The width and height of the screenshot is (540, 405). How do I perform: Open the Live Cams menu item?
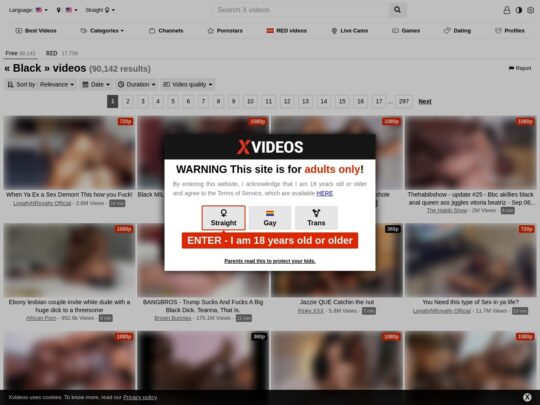click(350, 31)
